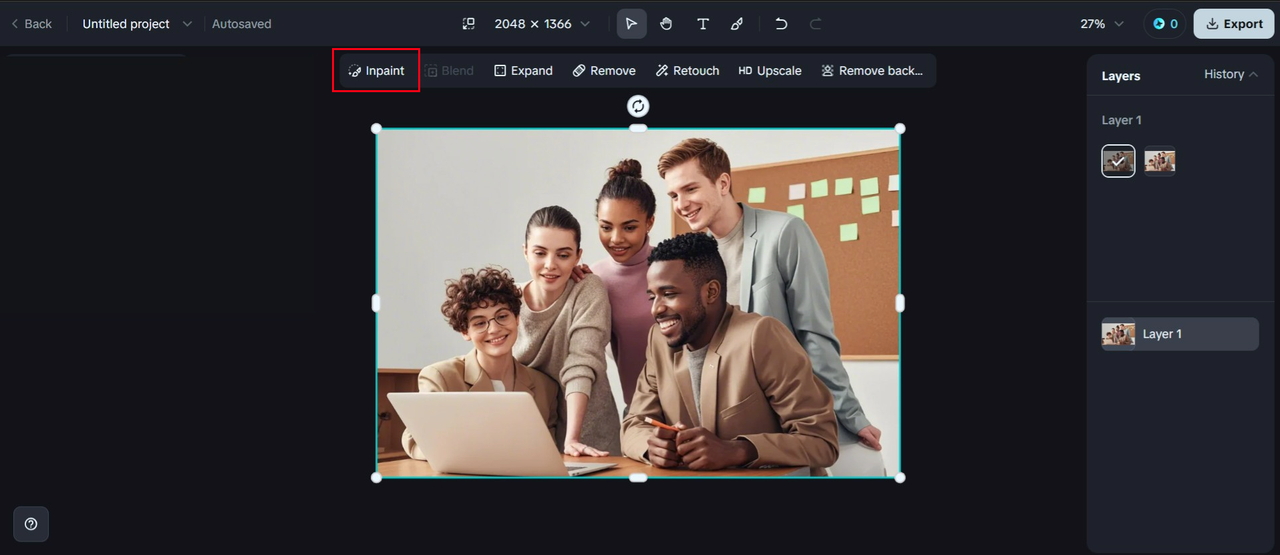Open the 27% zoom level dropdown
The height and width of the screenshot is (555, 1280).
click(1102, 24)
